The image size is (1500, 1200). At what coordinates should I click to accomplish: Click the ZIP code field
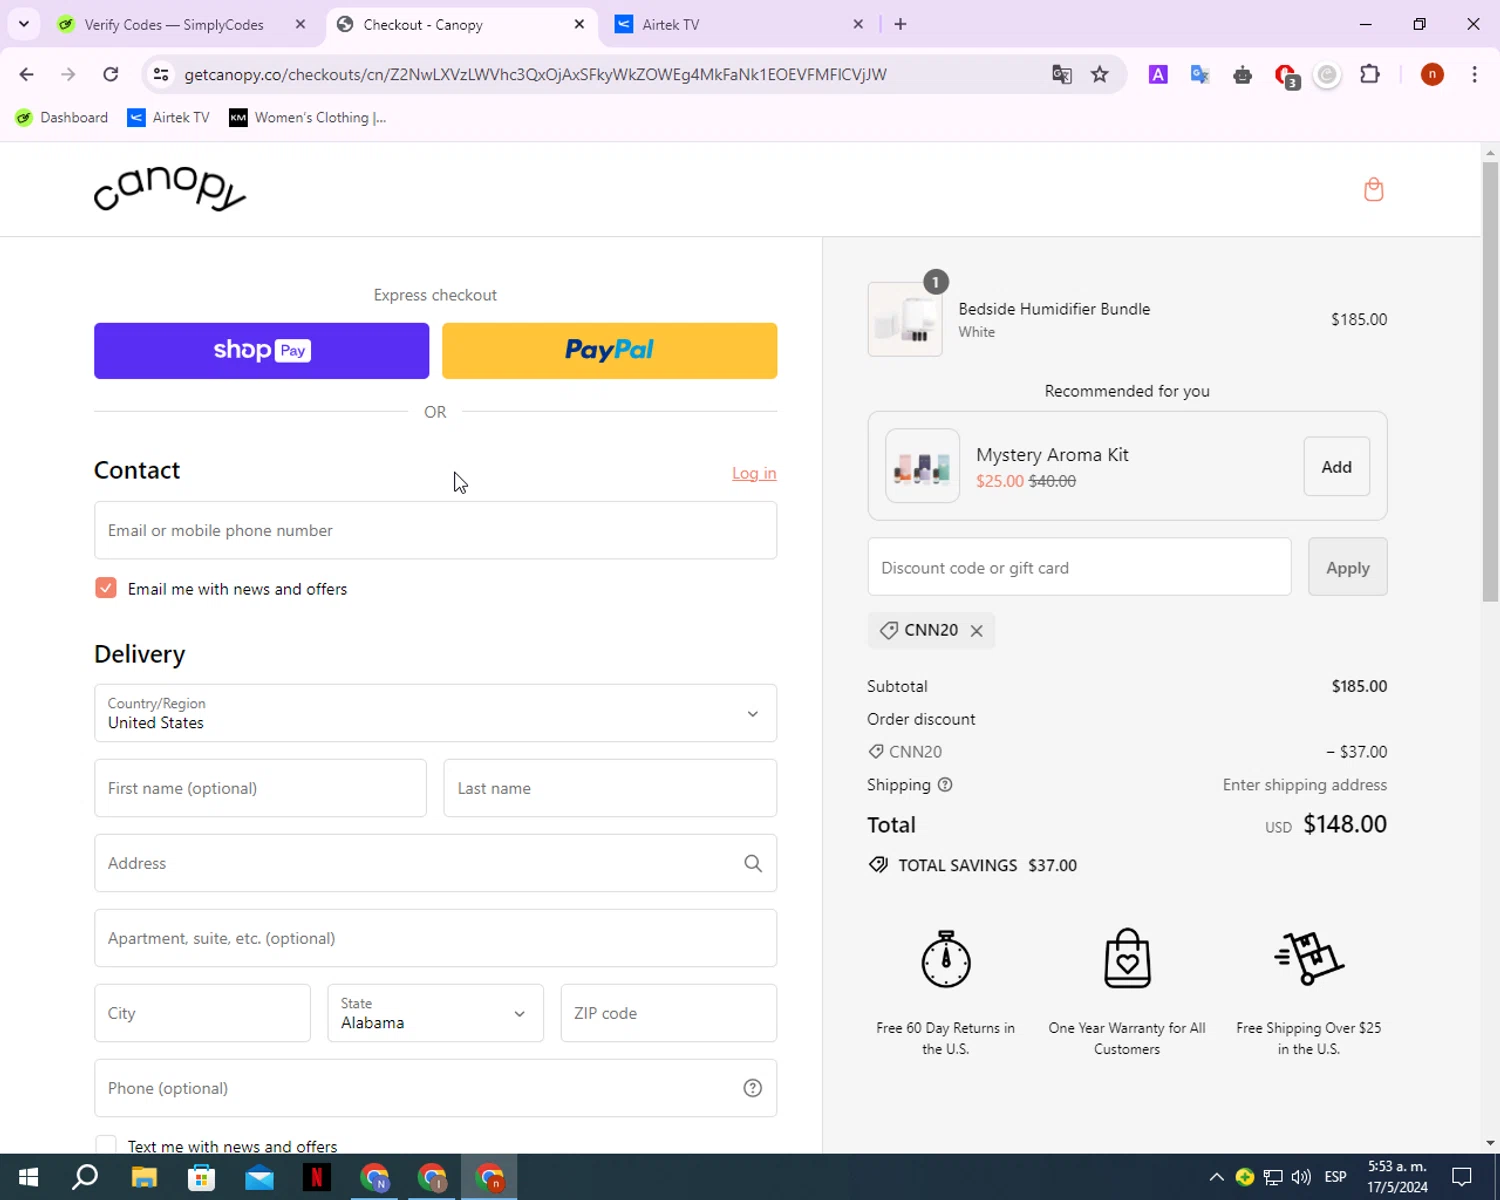(668, 1013)
